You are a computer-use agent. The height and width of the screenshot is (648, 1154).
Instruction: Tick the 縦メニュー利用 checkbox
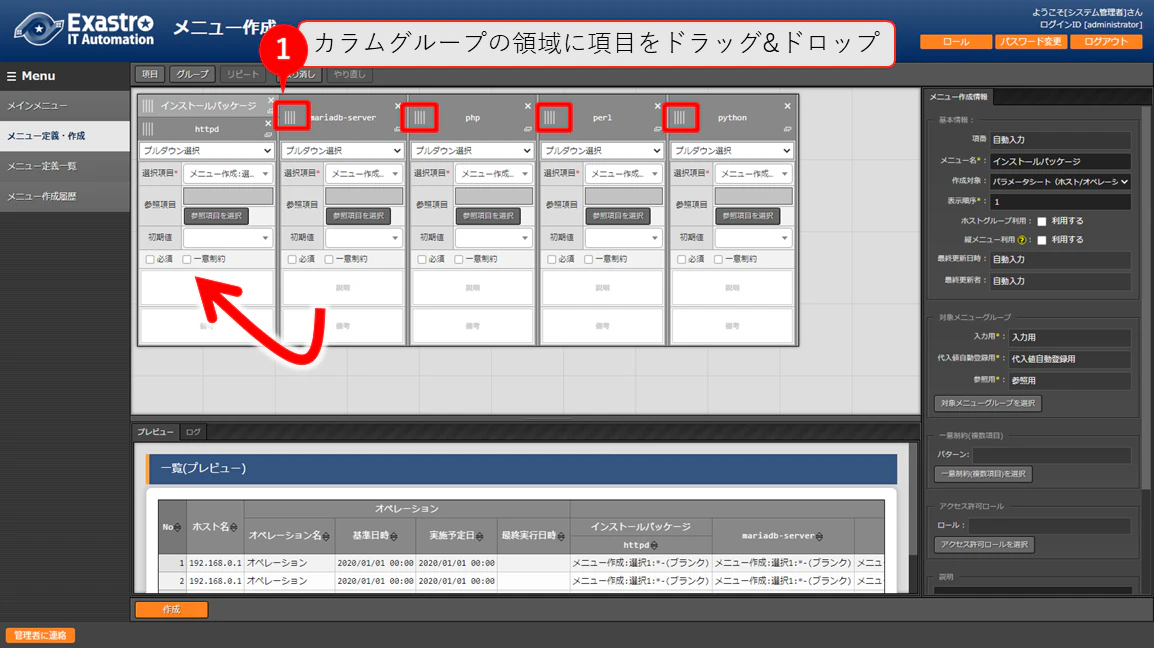[1042, 240]
